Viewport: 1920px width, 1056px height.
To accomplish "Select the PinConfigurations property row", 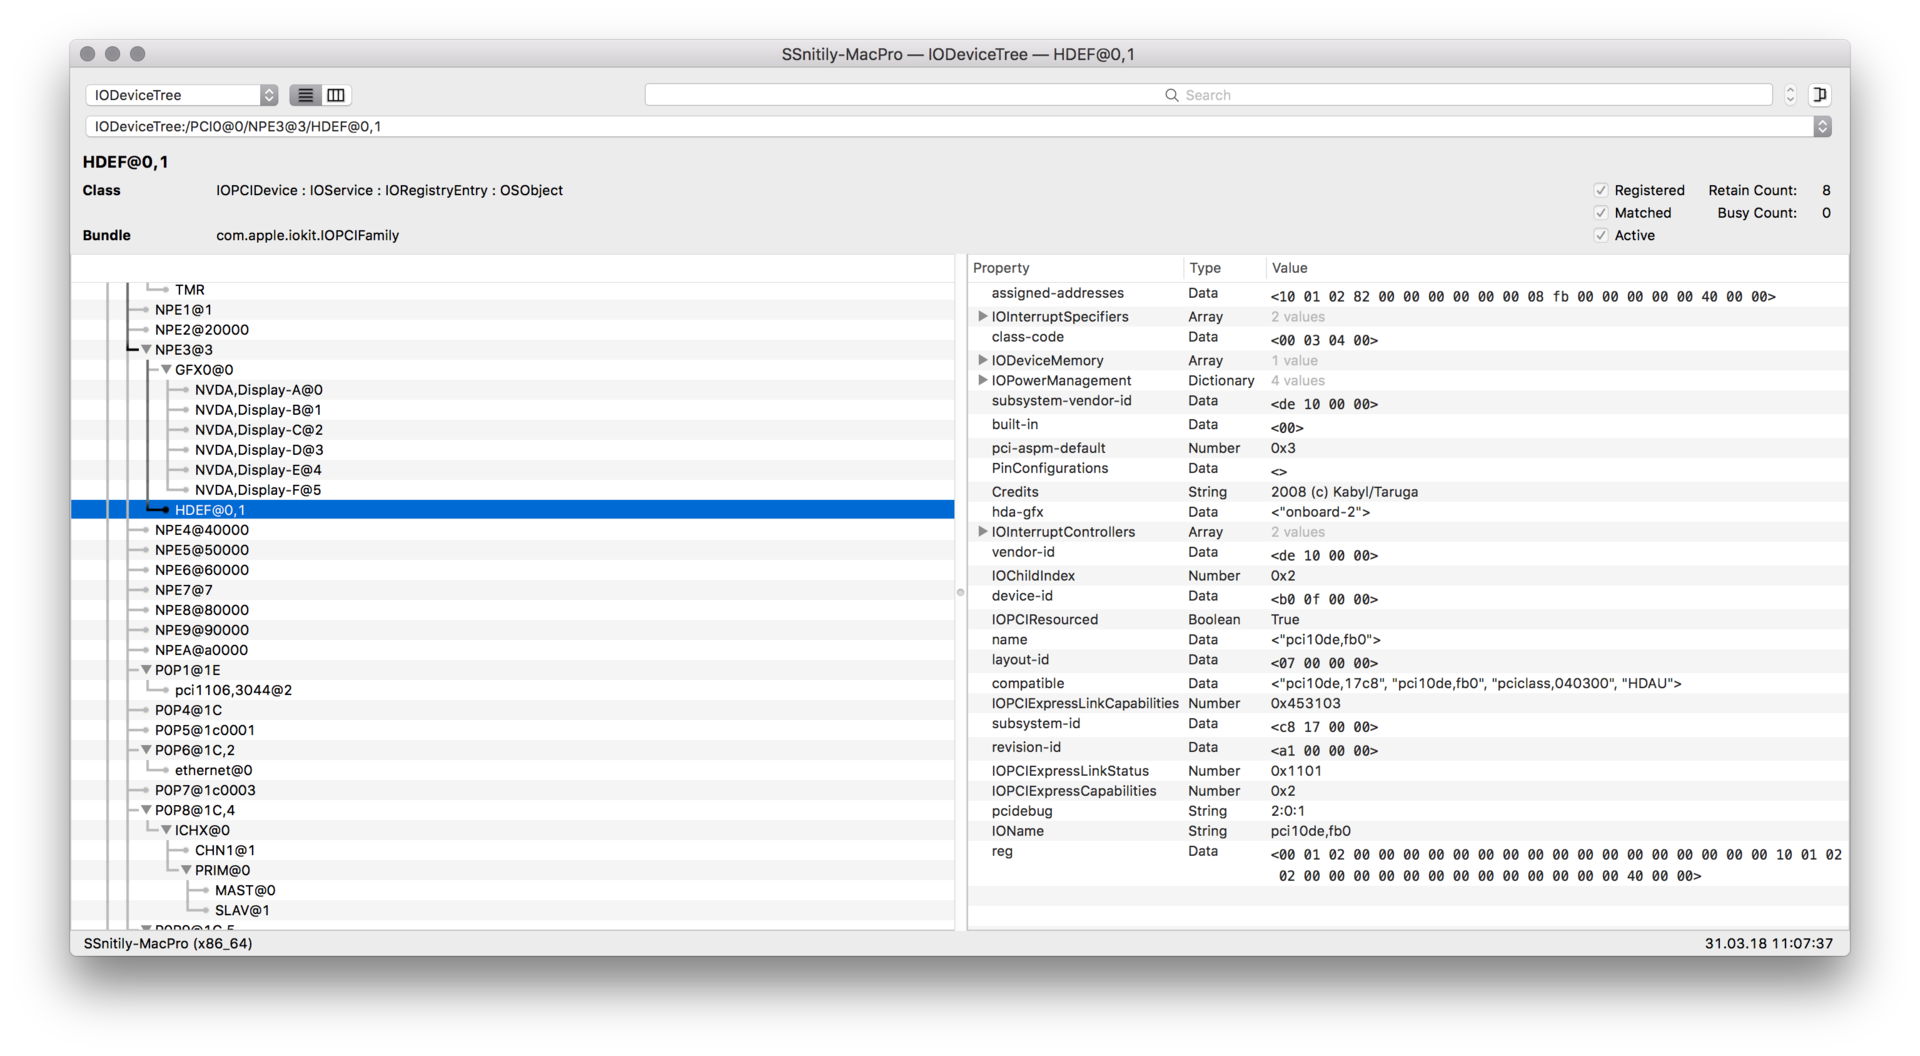I will pos(1408,469).
